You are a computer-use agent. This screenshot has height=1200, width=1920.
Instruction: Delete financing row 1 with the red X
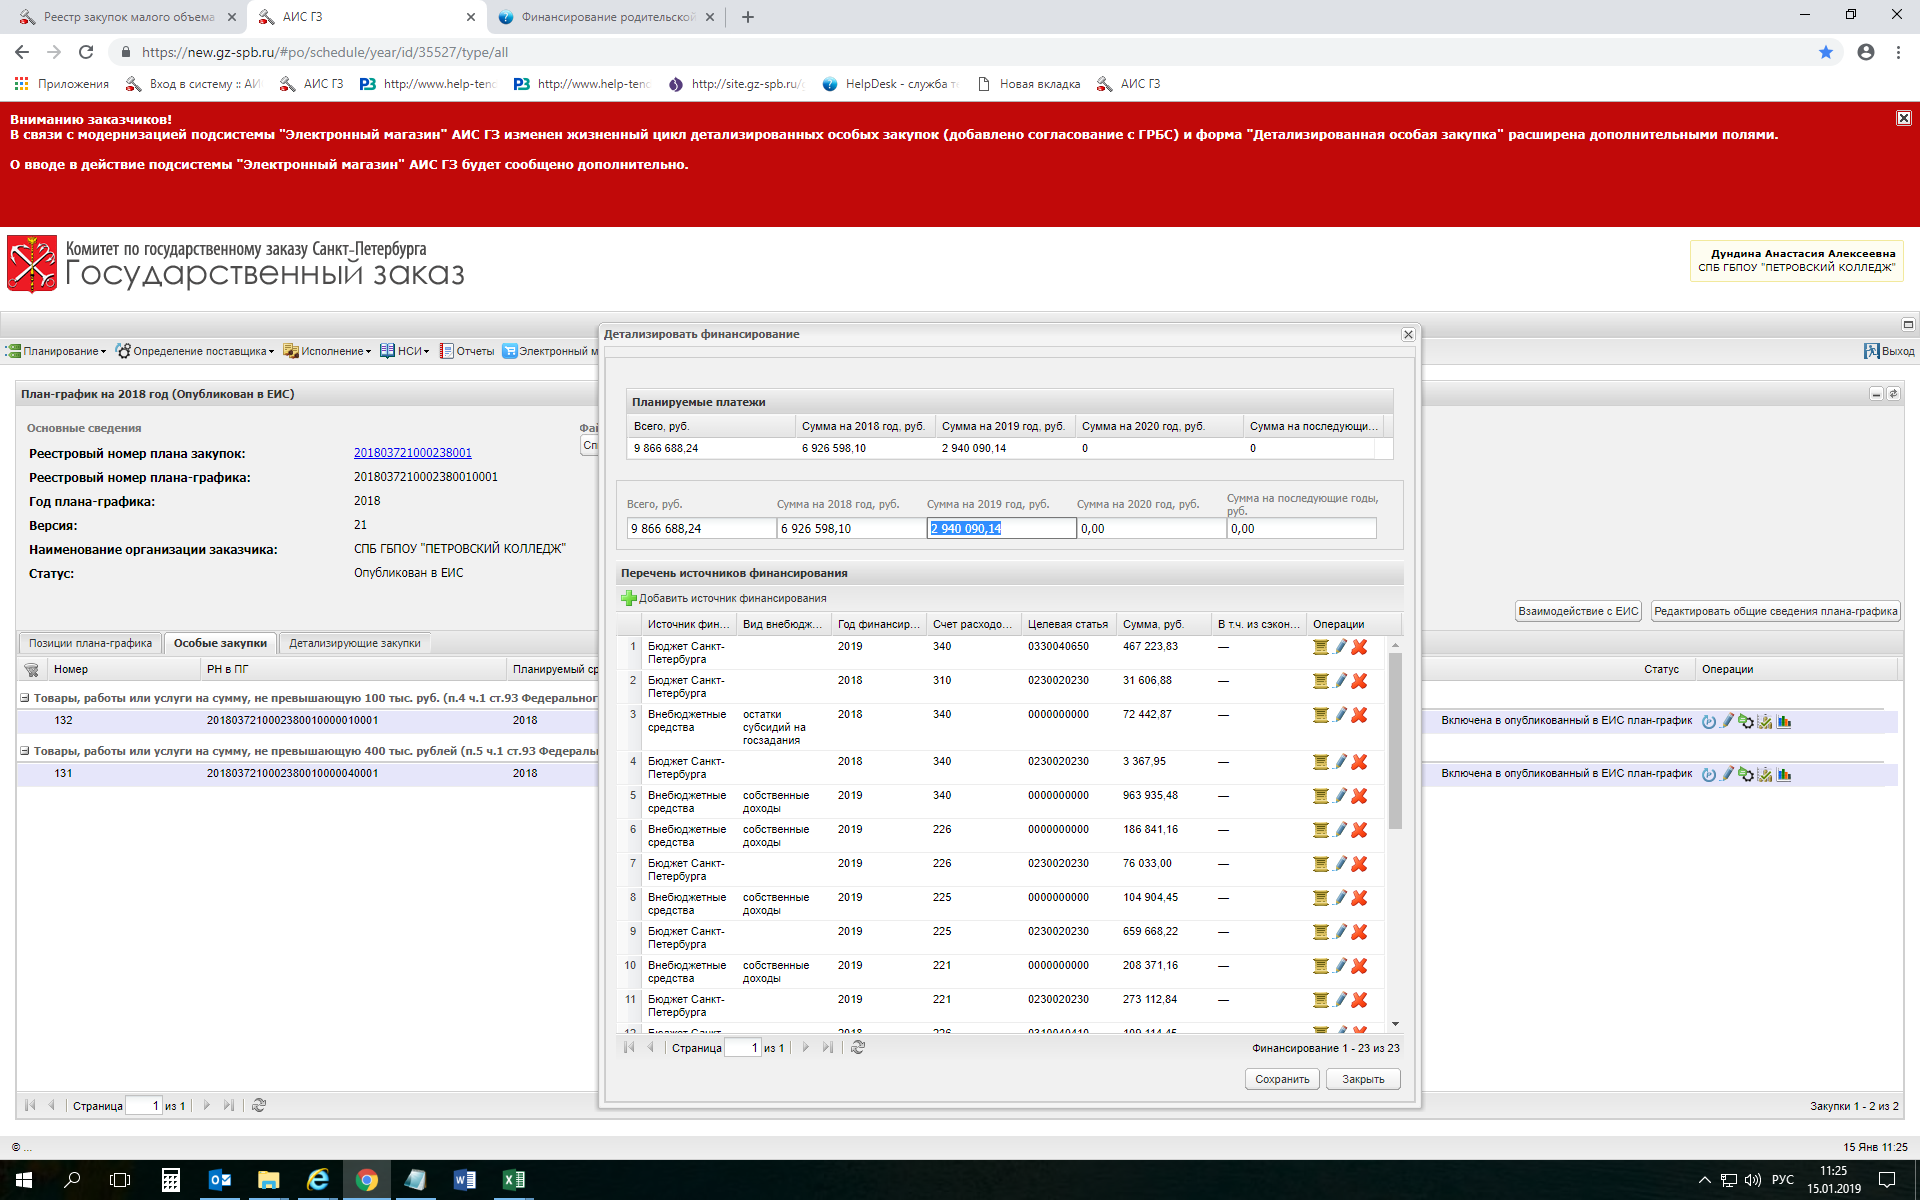tap(1359, 647)
